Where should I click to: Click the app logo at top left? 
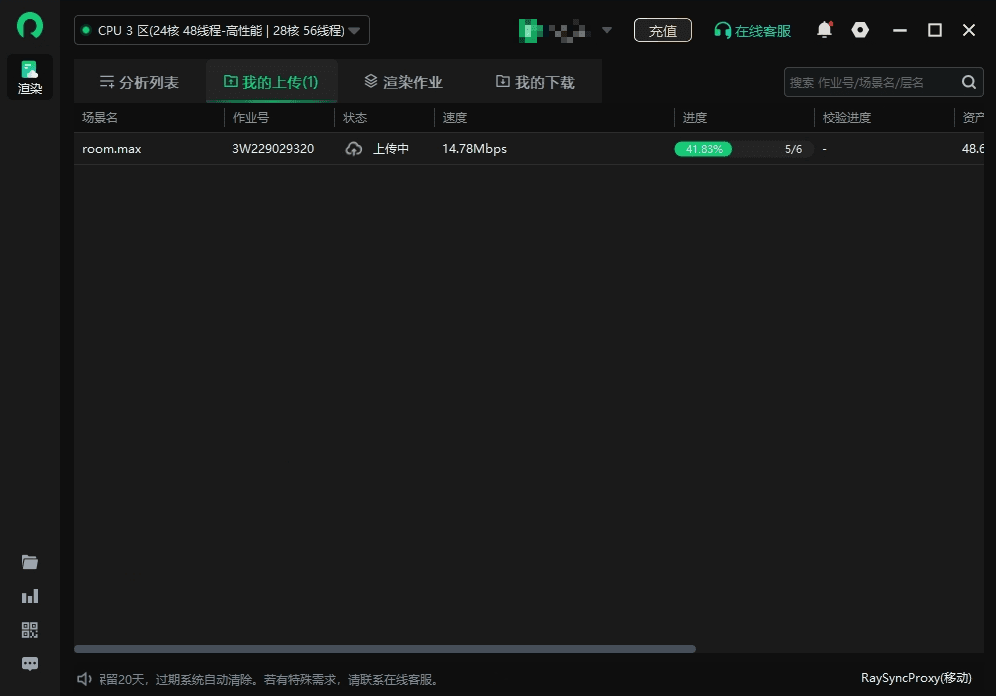[30, 26]
